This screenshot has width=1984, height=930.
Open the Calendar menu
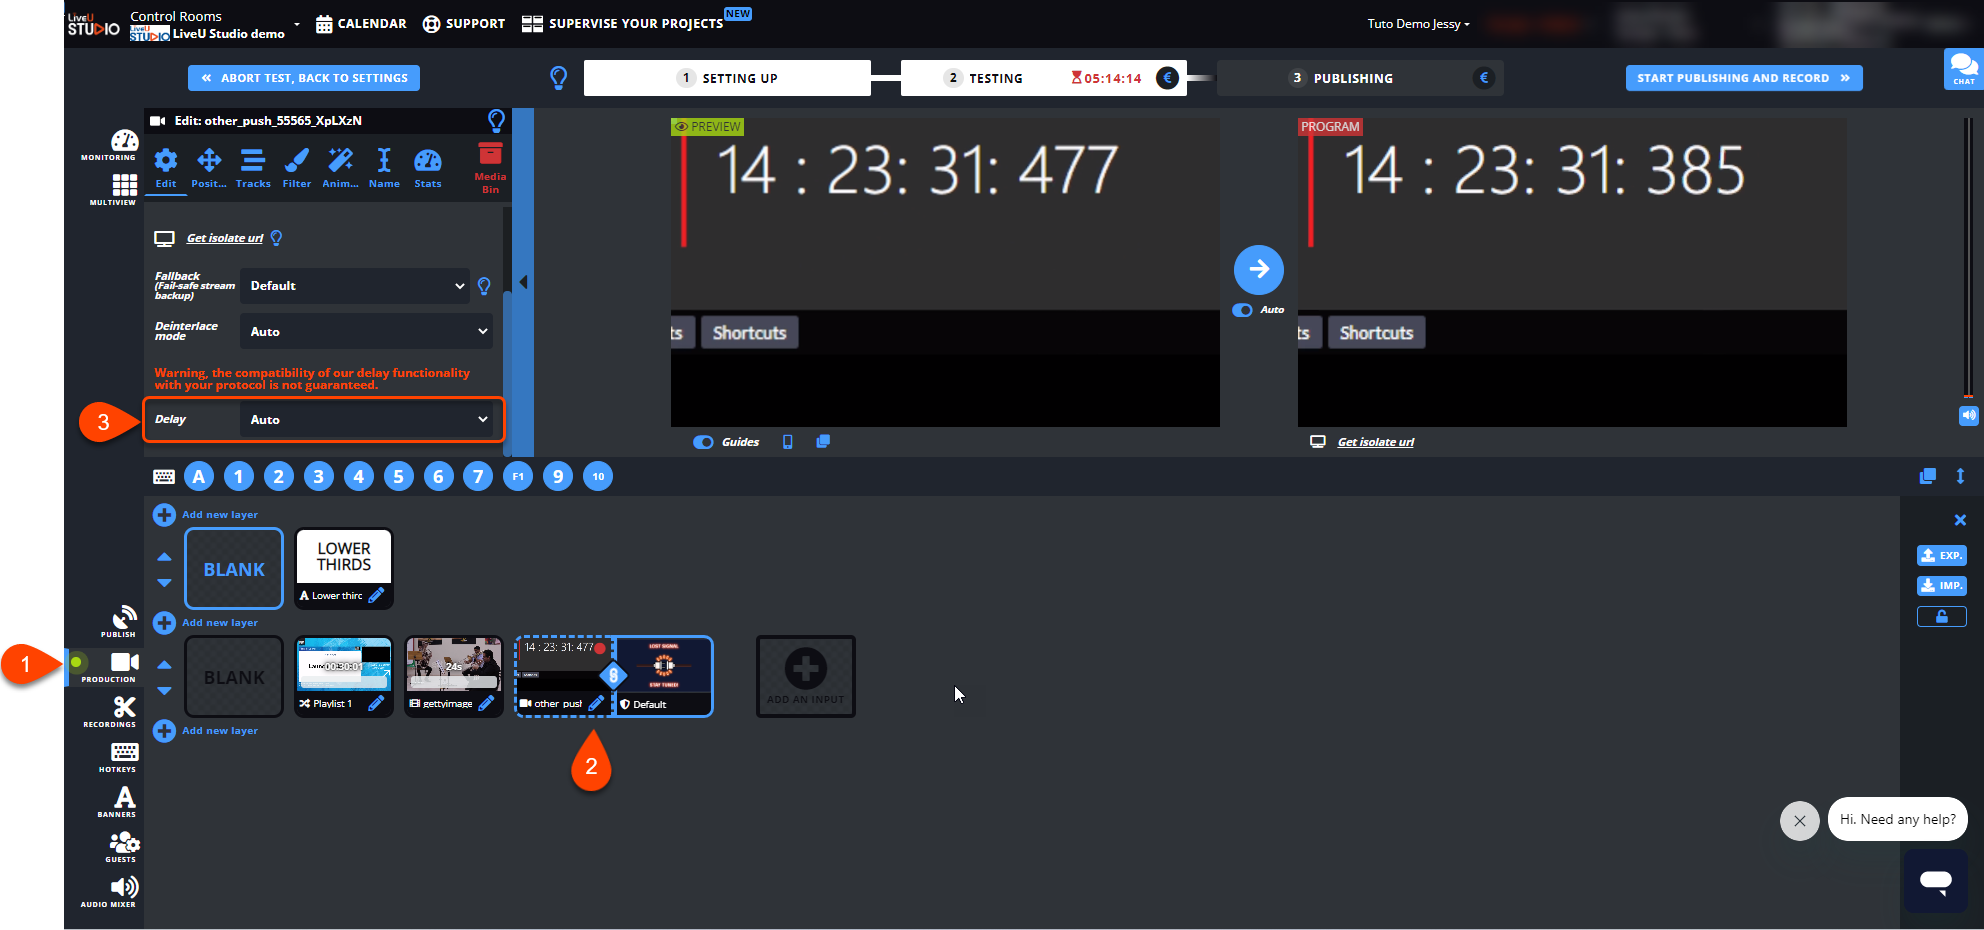tap(361, 24)
